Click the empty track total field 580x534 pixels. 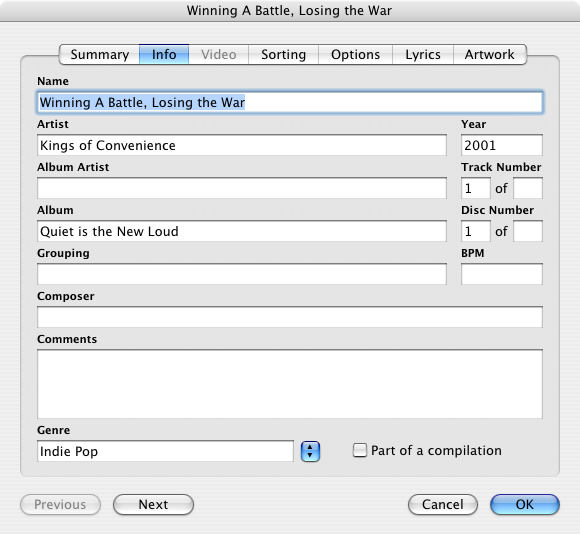coord(528,188)
